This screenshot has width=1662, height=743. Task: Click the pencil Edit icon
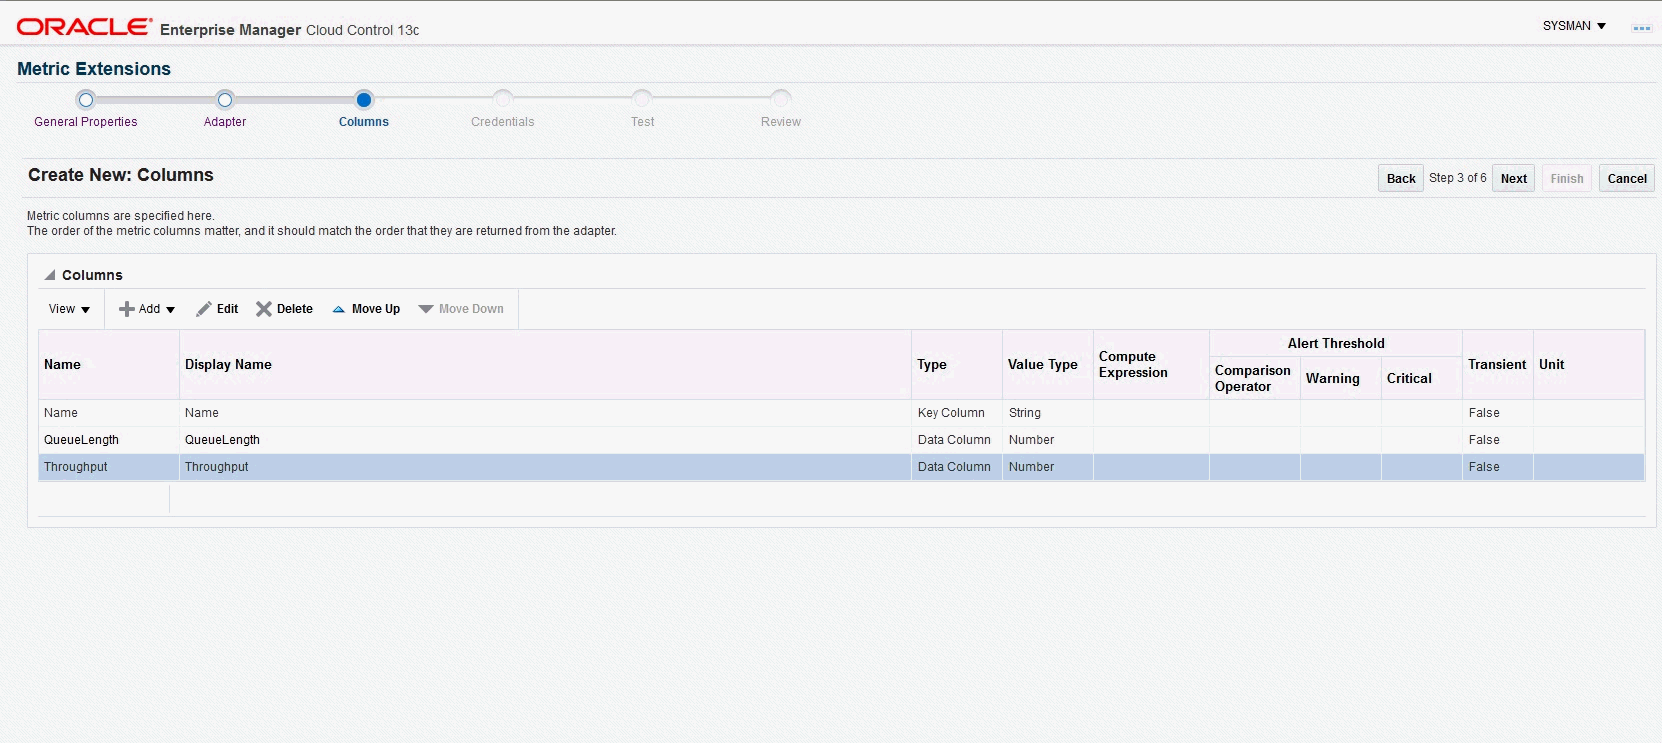[x=204, y=309]
